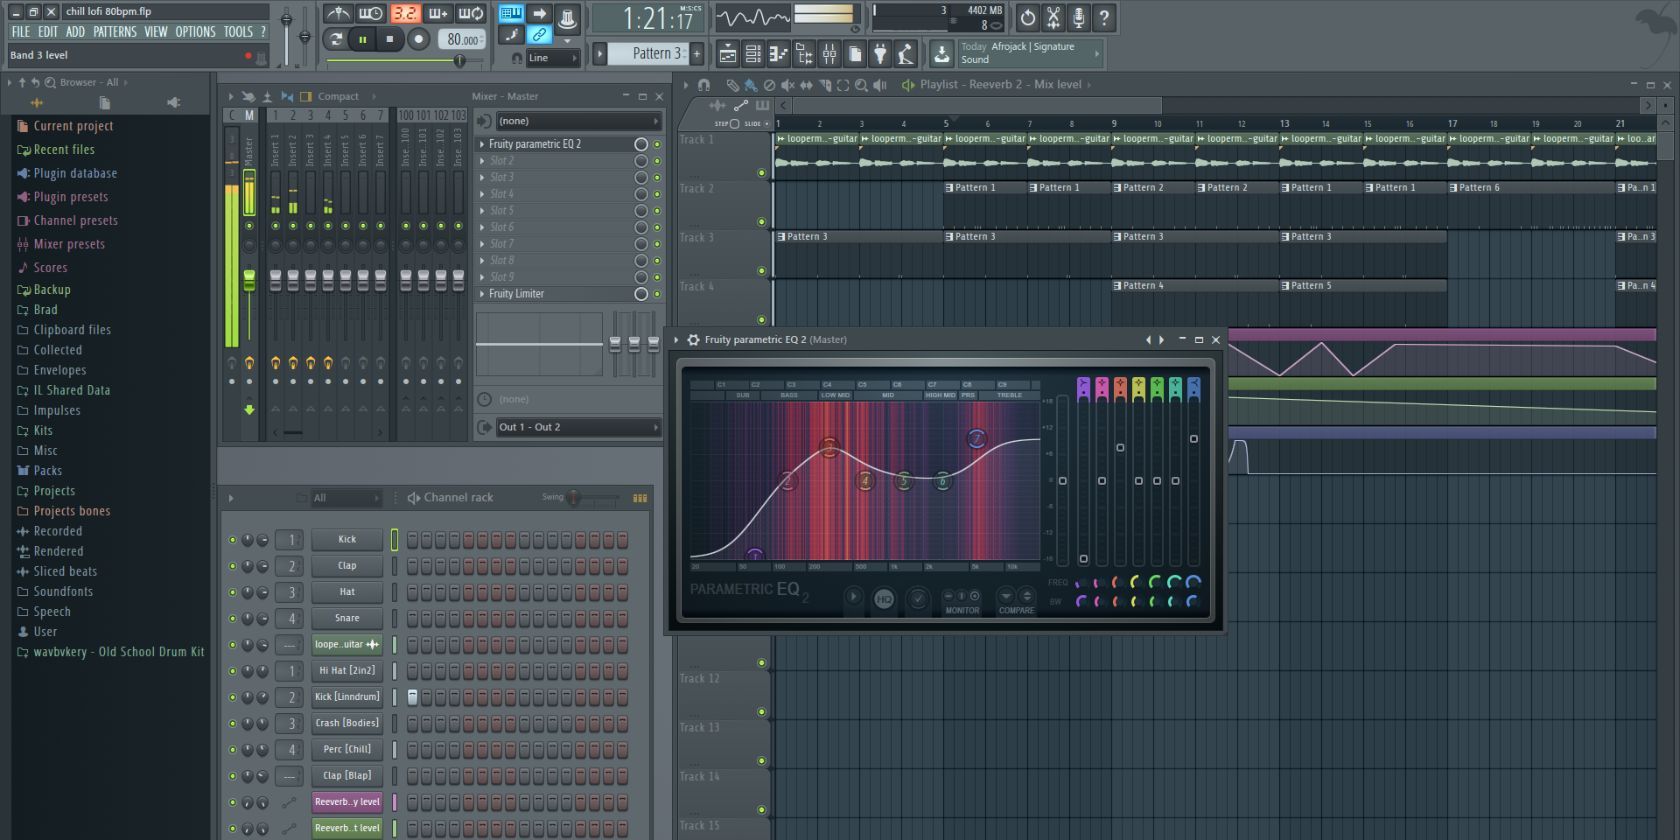
Task: Select the paint brush tool in Playlist
Action: pyautogui.click(x=750, y=85)
